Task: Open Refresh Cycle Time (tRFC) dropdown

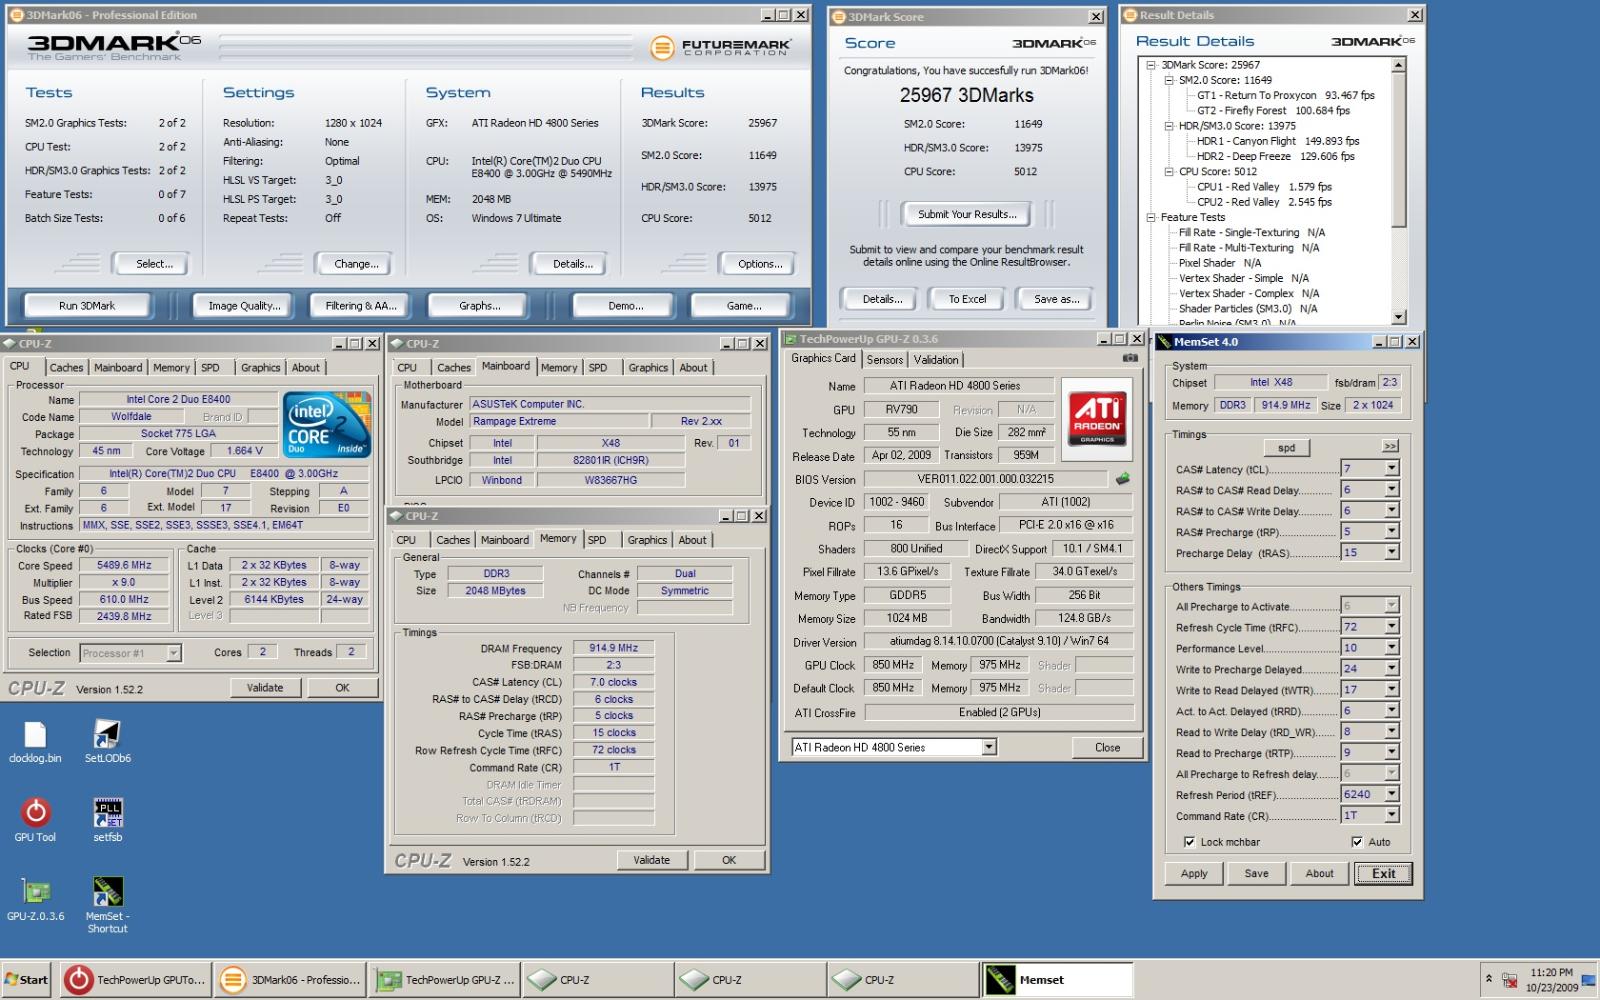Action: point(1391,626)
